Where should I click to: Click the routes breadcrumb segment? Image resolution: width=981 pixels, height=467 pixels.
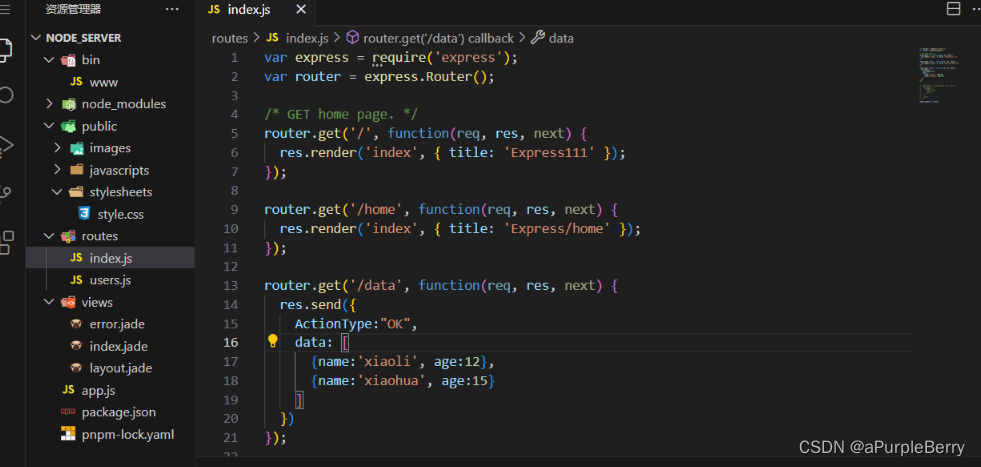click(x=230, y=38)
